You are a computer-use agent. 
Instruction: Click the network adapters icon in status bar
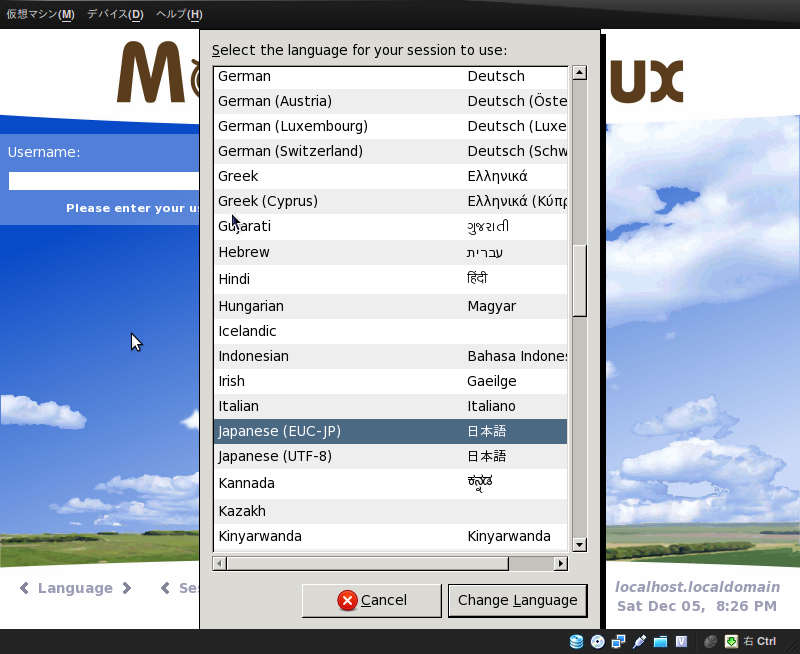click(x=618, y=642)
